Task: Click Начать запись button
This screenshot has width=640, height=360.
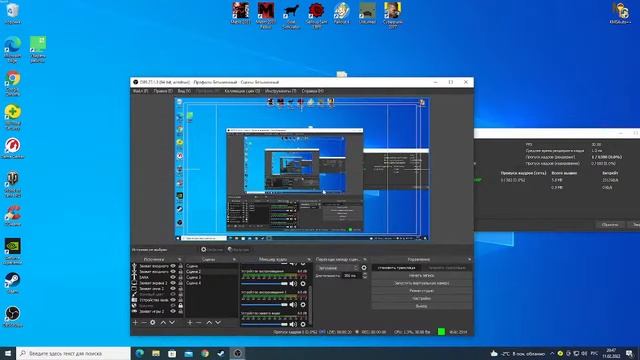Action: [422, 276]
